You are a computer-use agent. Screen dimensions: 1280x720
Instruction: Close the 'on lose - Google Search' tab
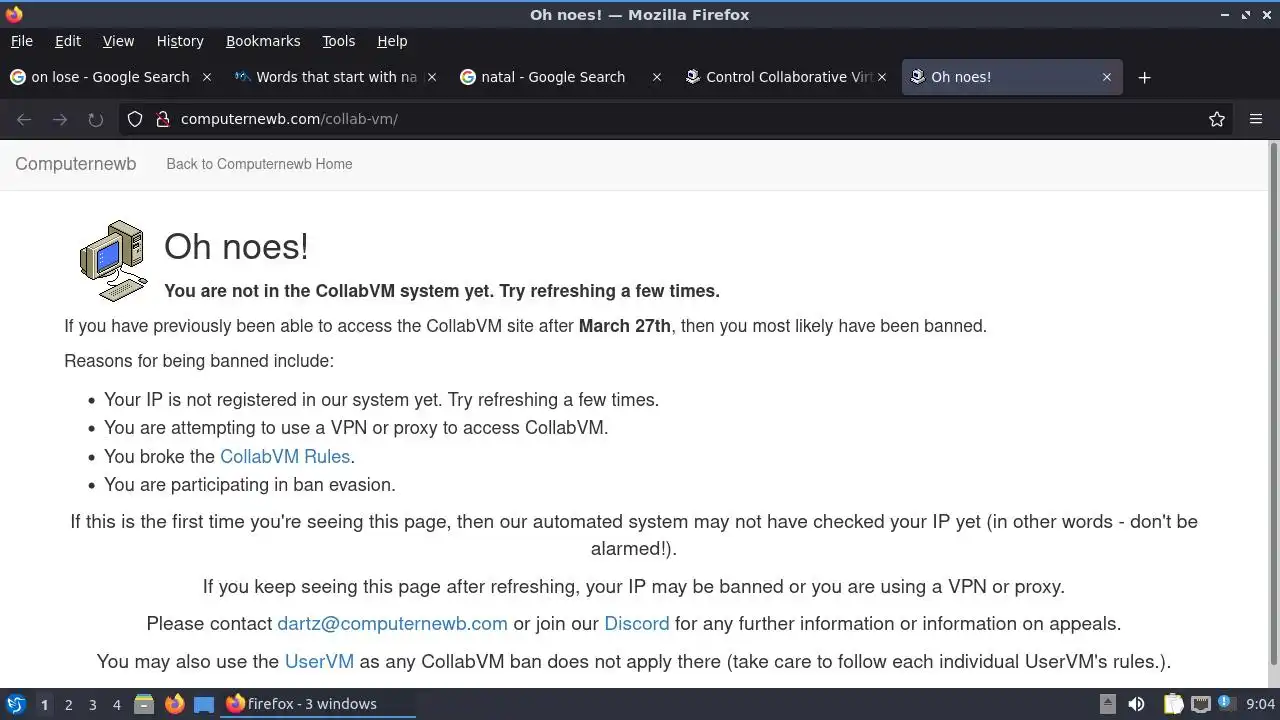click(x=207, y=77)
